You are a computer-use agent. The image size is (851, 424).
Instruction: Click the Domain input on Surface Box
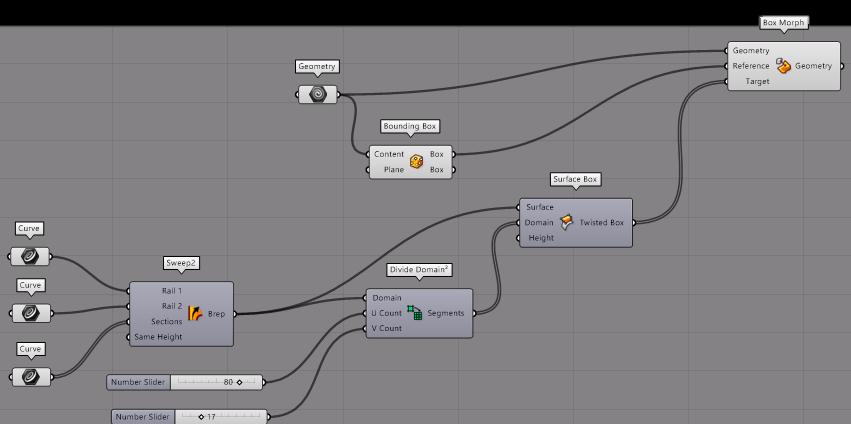539,223
